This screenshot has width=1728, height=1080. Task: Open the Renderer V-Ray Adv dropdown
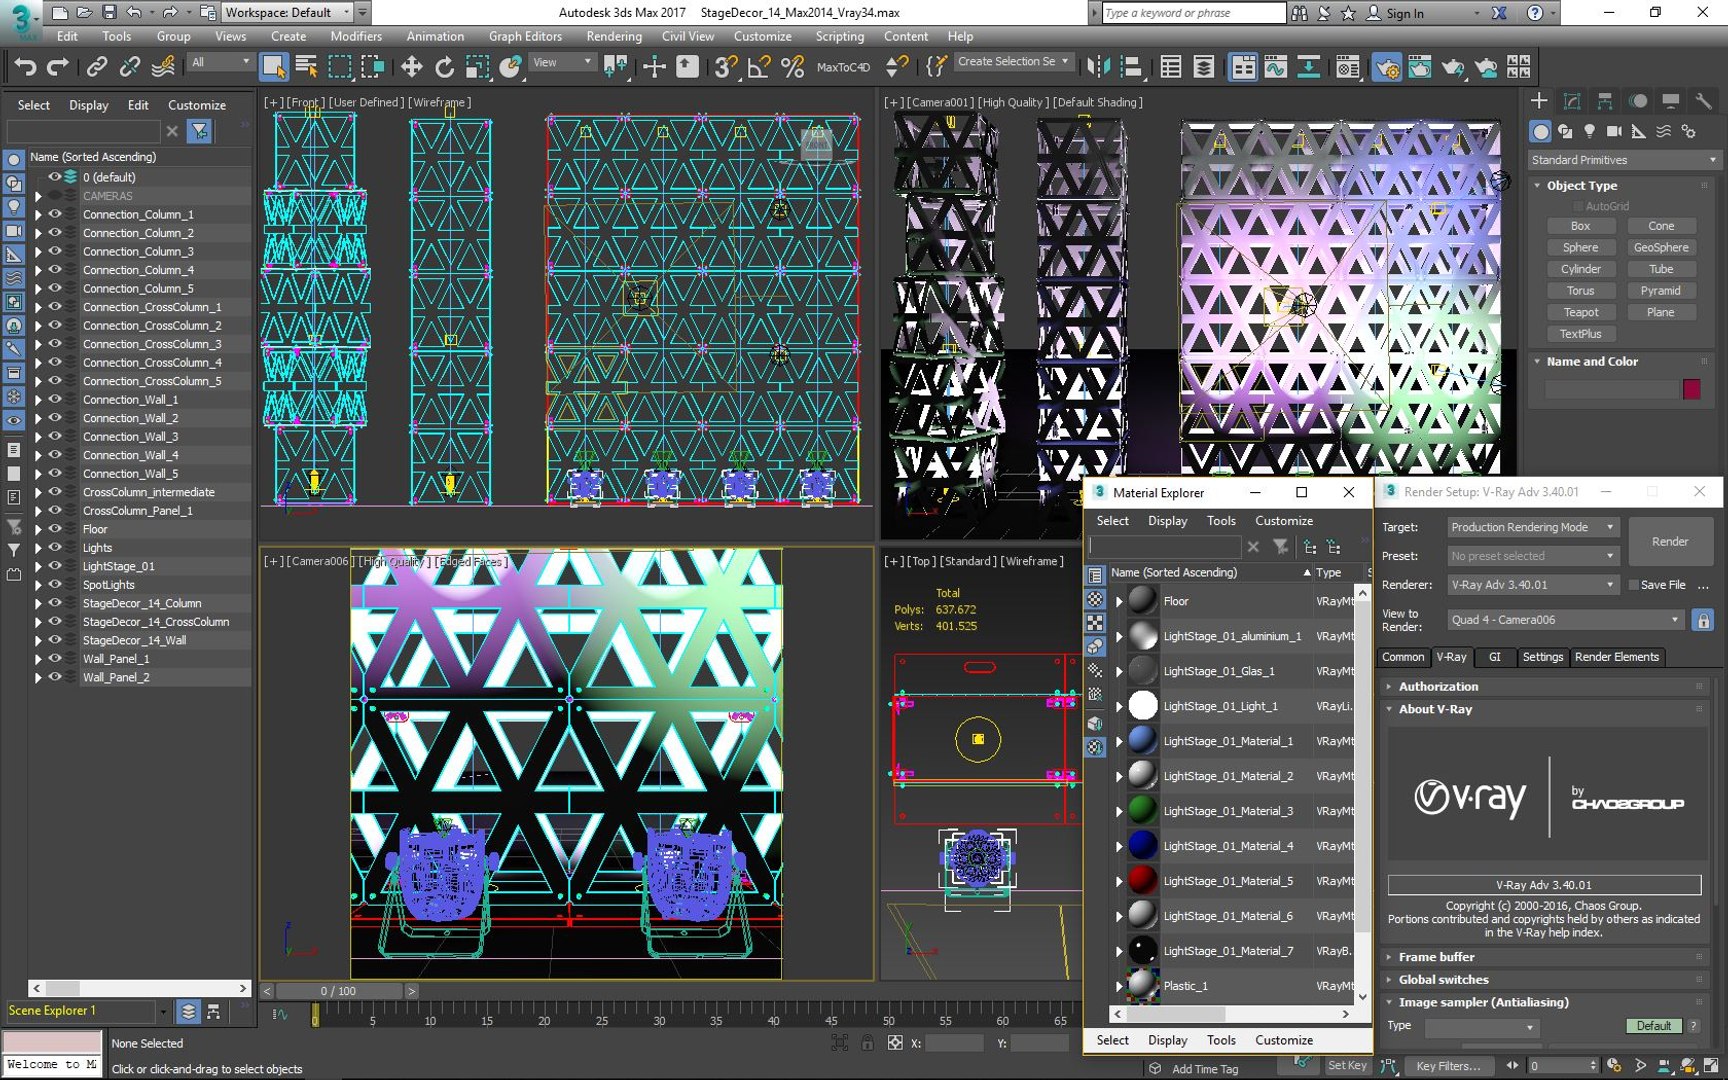point(1532,585)
